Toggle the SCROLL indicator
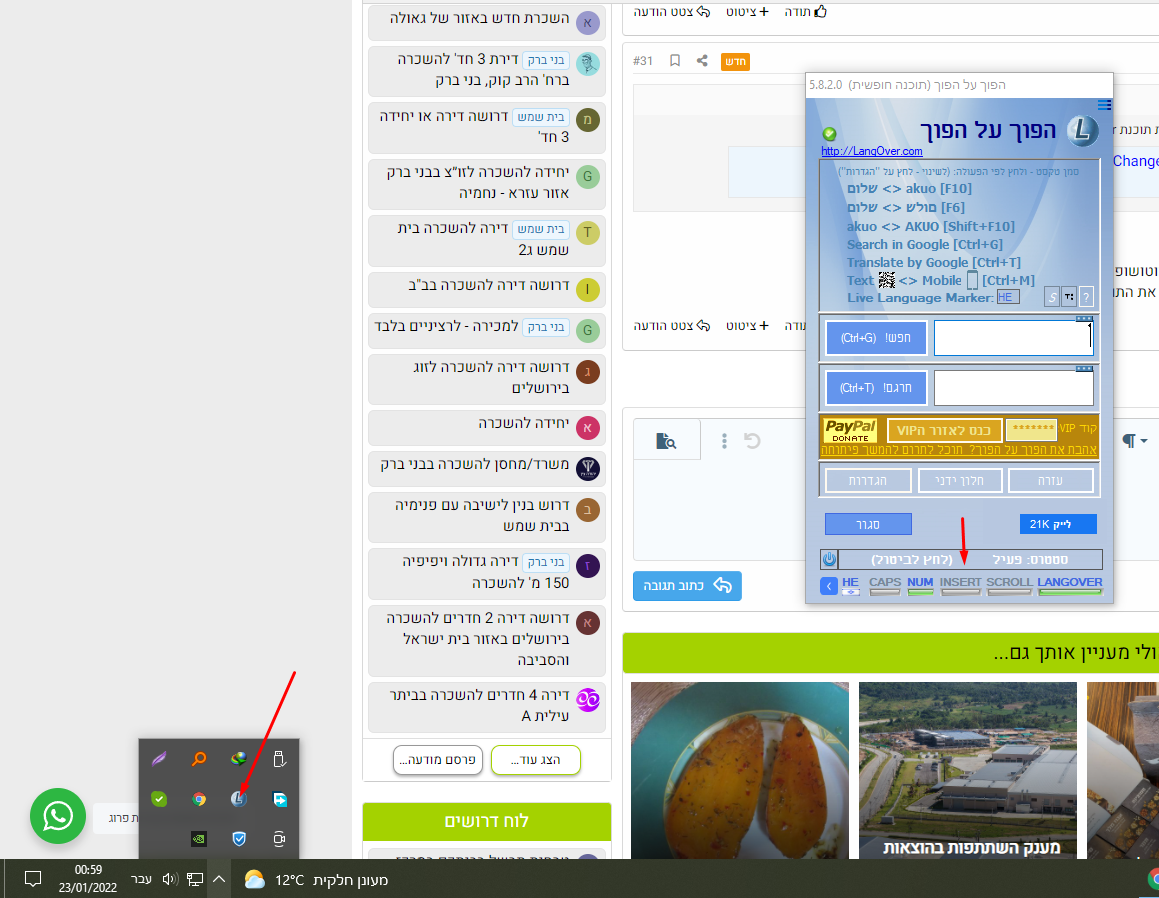 pos(1009,585)
